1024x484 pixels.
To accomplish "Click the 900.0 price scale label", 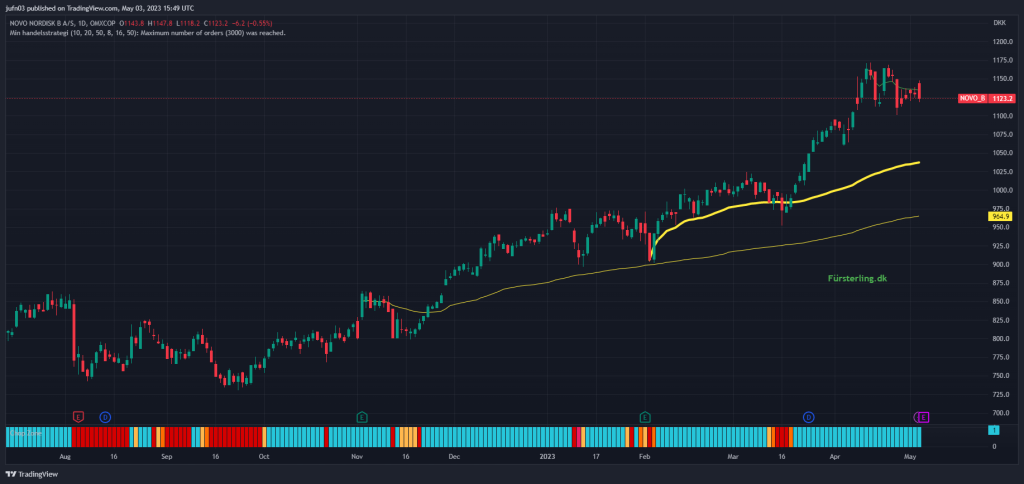I will pyautogui.click(x=1000, y=265).
